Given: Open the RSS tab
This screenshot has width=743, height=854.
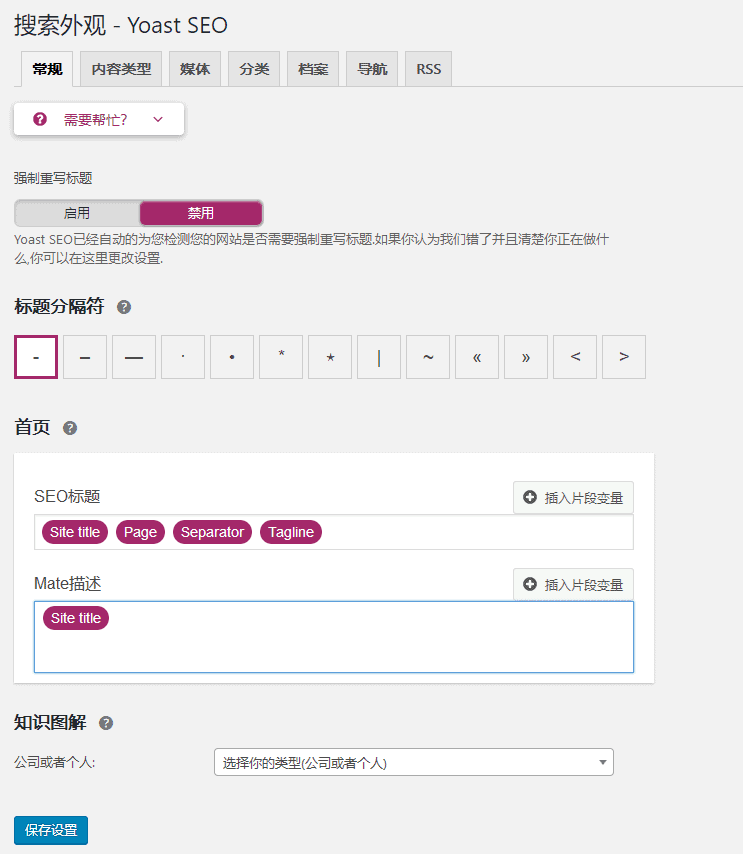Looking at the screenshot, I should (428, 69).
